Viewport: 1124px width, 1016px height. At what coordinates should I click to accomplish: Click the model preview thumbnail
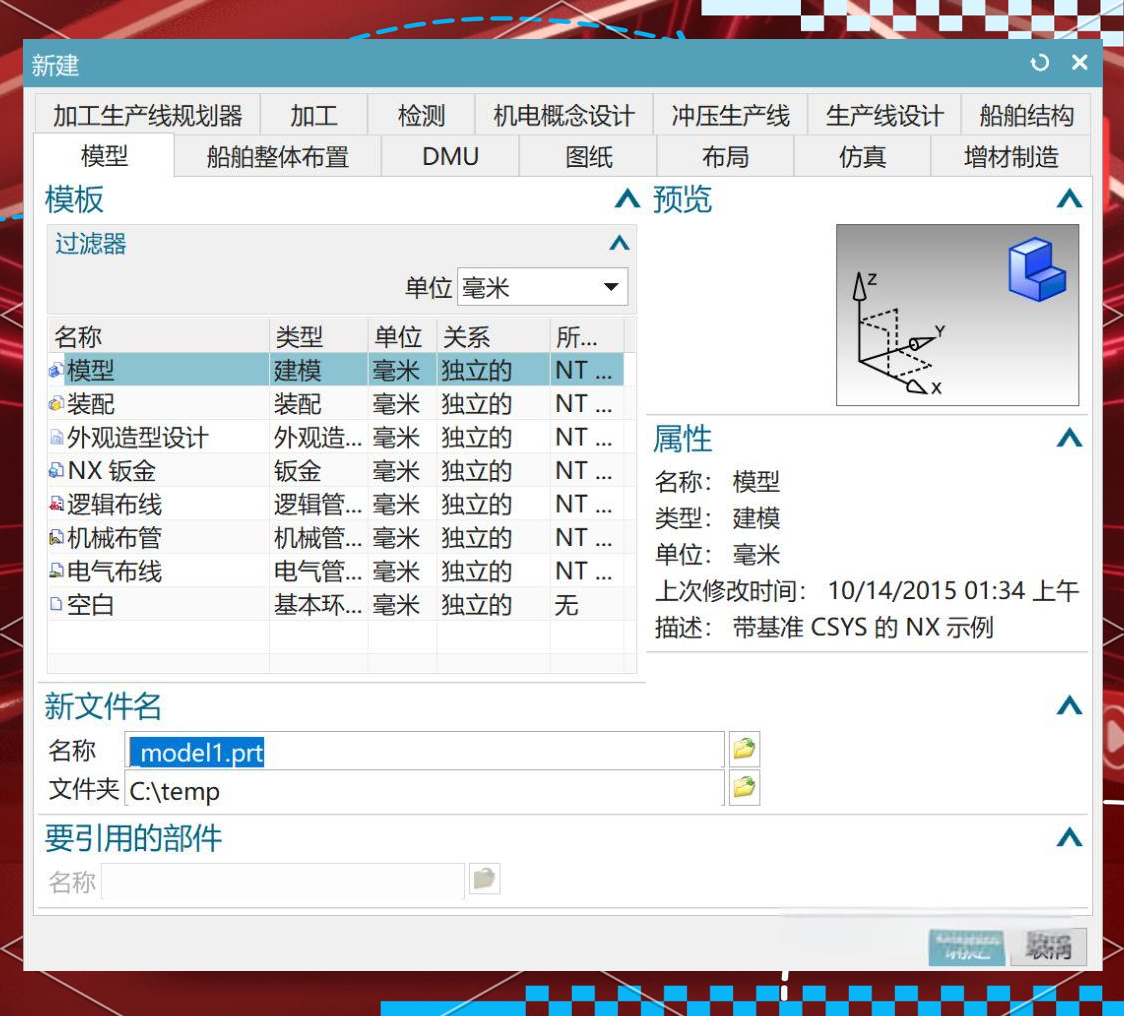click(x=957, y=315)
